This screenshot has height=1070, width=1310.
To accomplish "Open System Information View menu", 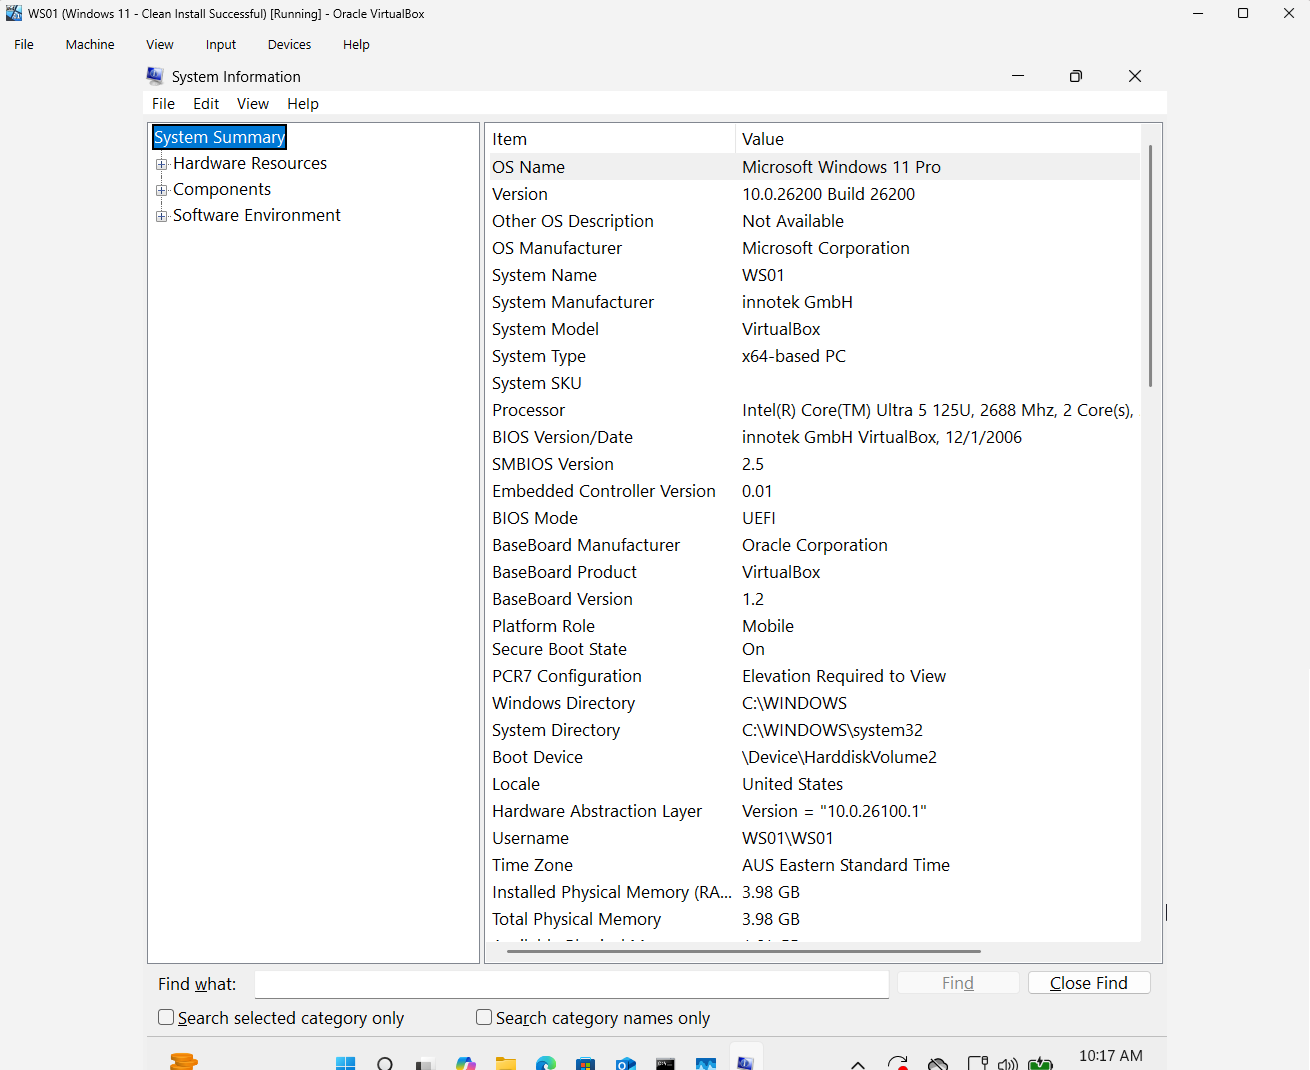I will (x=253, y=104).
